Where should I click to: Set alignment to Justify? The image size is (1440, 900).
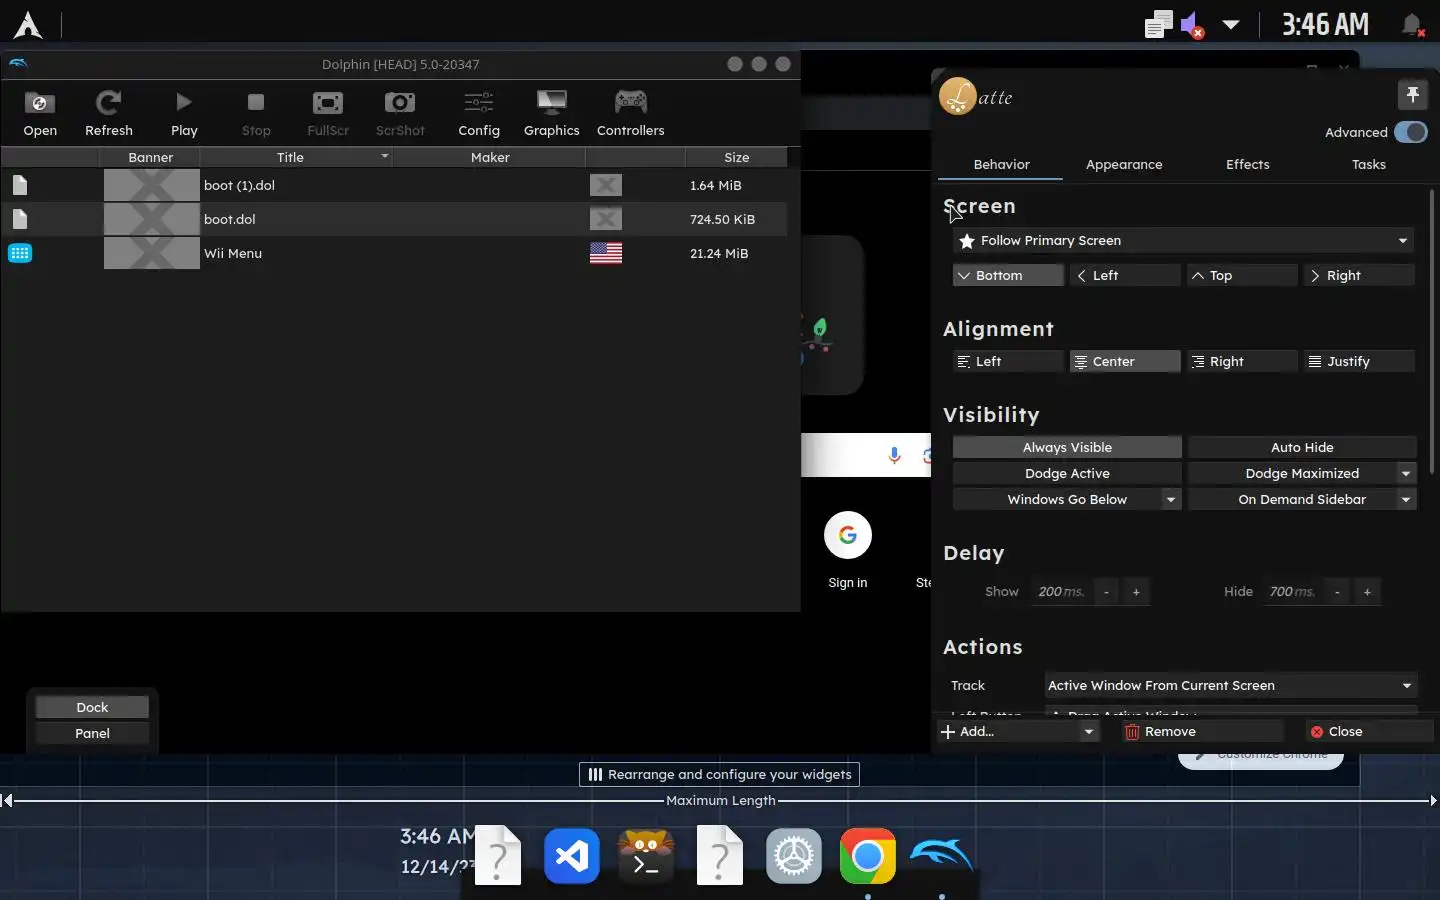pos(1359,361)
